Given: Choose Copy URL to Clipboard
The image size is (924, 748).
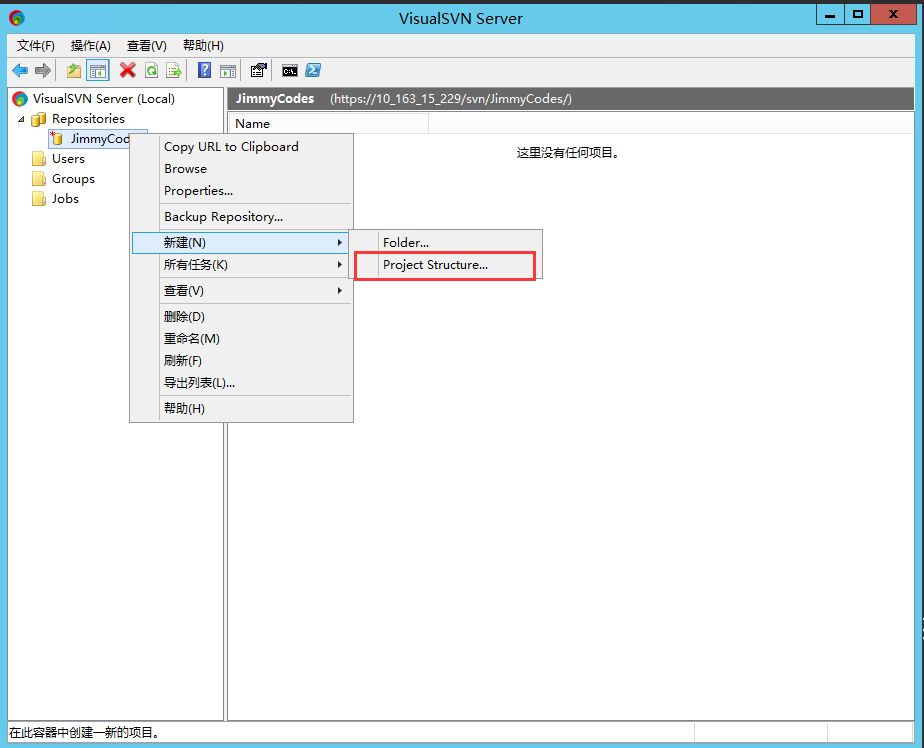Looking at the screenshot, I should point(242,147).
